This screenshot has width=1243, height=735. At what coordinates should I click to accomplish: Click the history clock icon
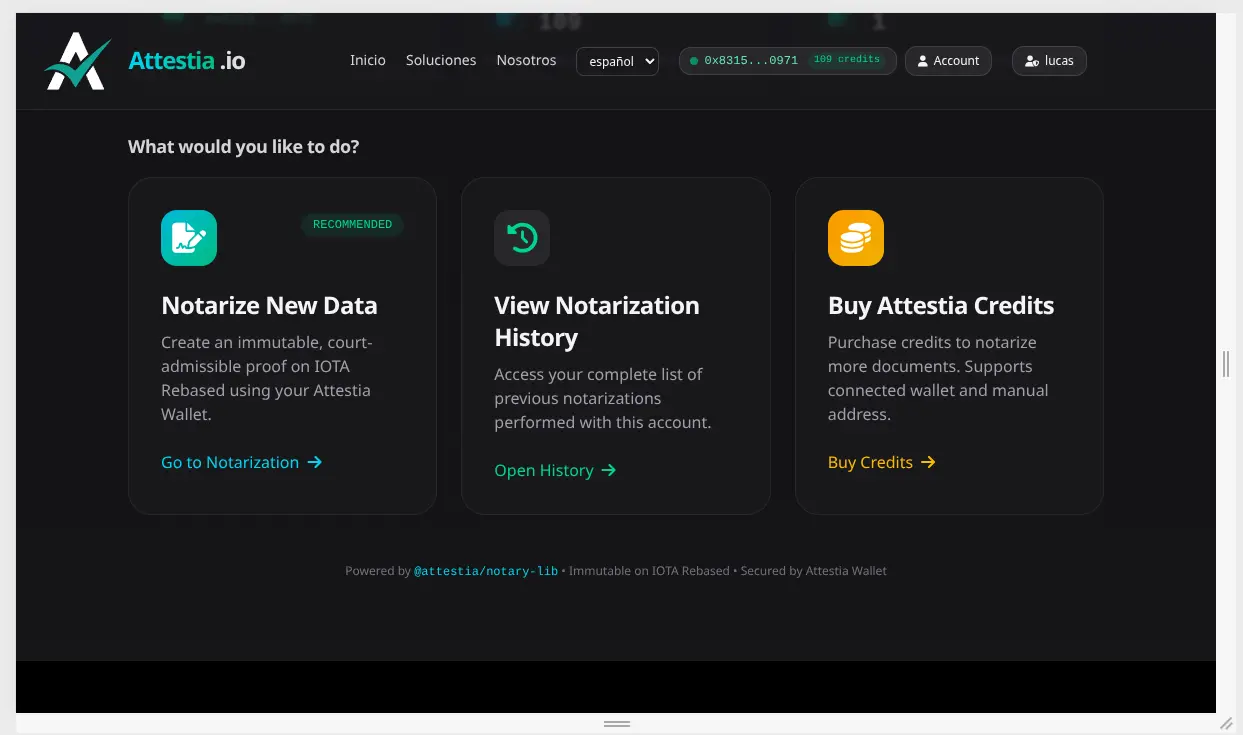[x=522, y=238]
